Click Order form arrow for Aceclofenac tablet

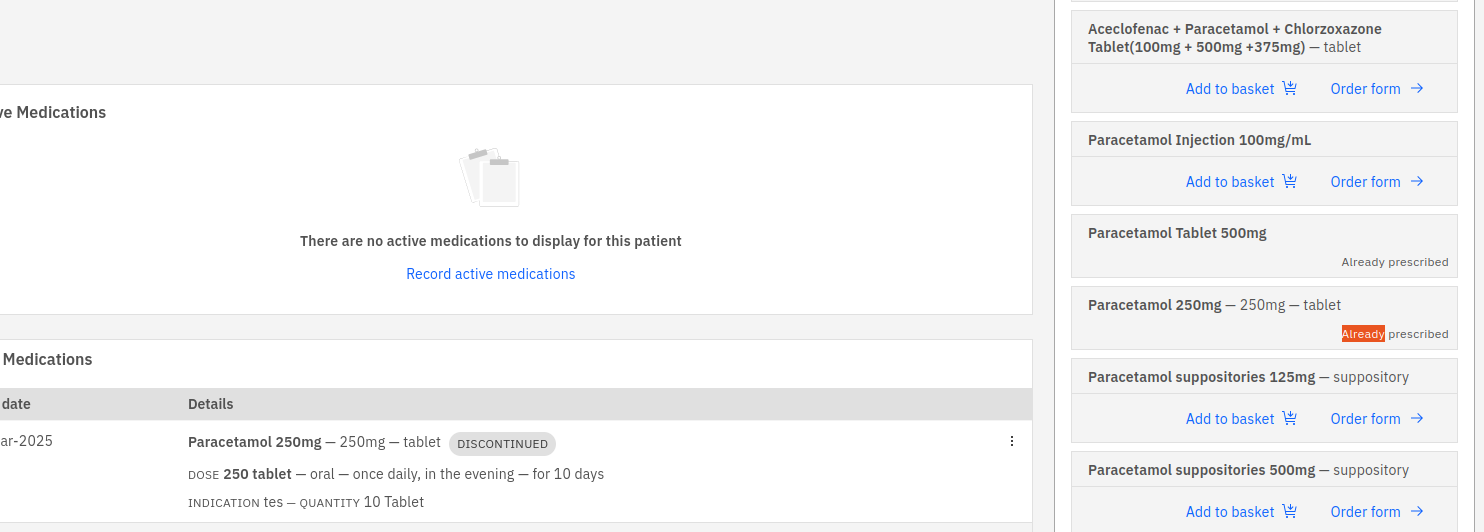click(x=1417, y=88)
